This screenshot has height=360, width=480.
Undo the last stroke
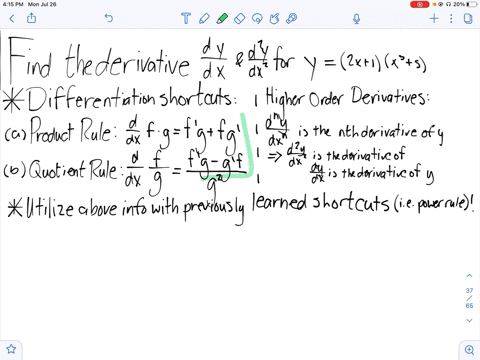109,18
